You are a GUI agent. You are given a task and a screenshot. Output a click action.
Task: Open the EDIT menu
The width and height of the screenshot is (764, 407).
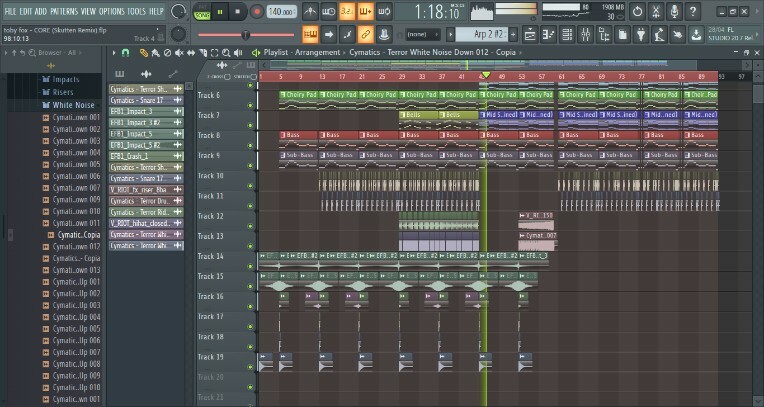(25, 11)
